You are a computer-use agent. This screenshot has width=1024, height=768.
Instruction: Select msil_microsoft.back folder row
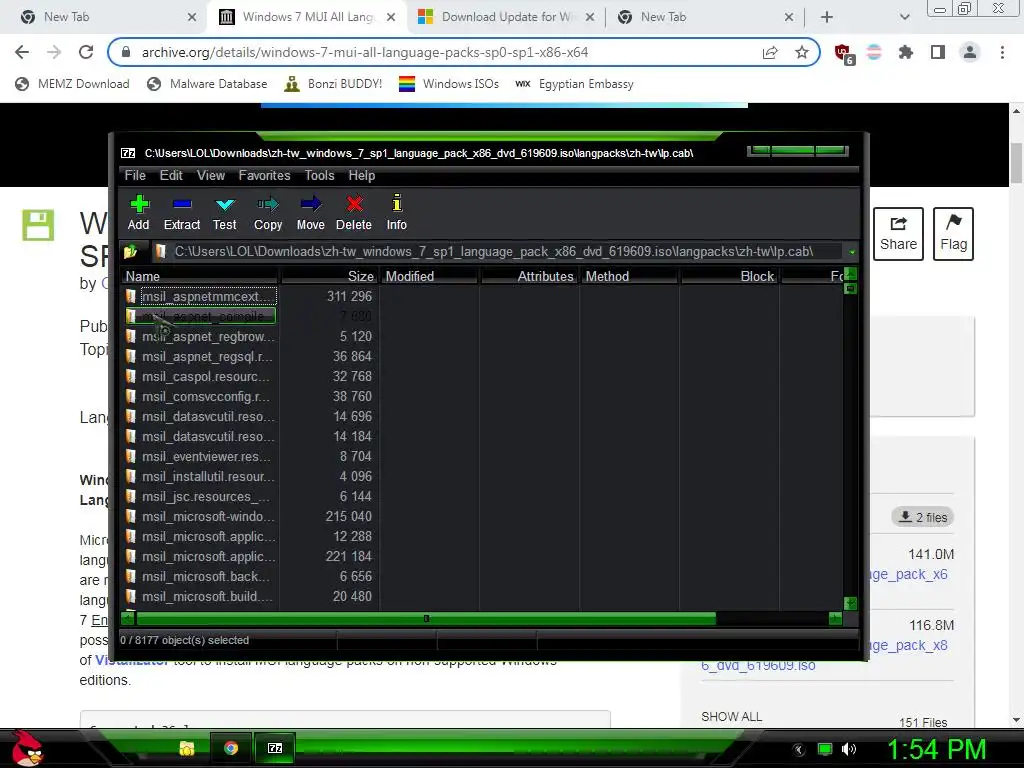pos(201,577)
